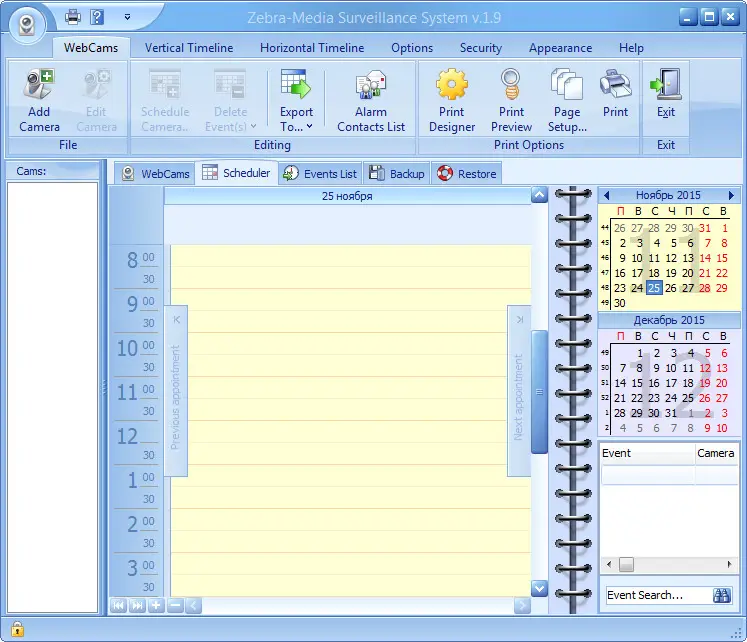Select December 31 in the calendar
Image resolution: width=747 pixels, height=642 pixels.
671,413
